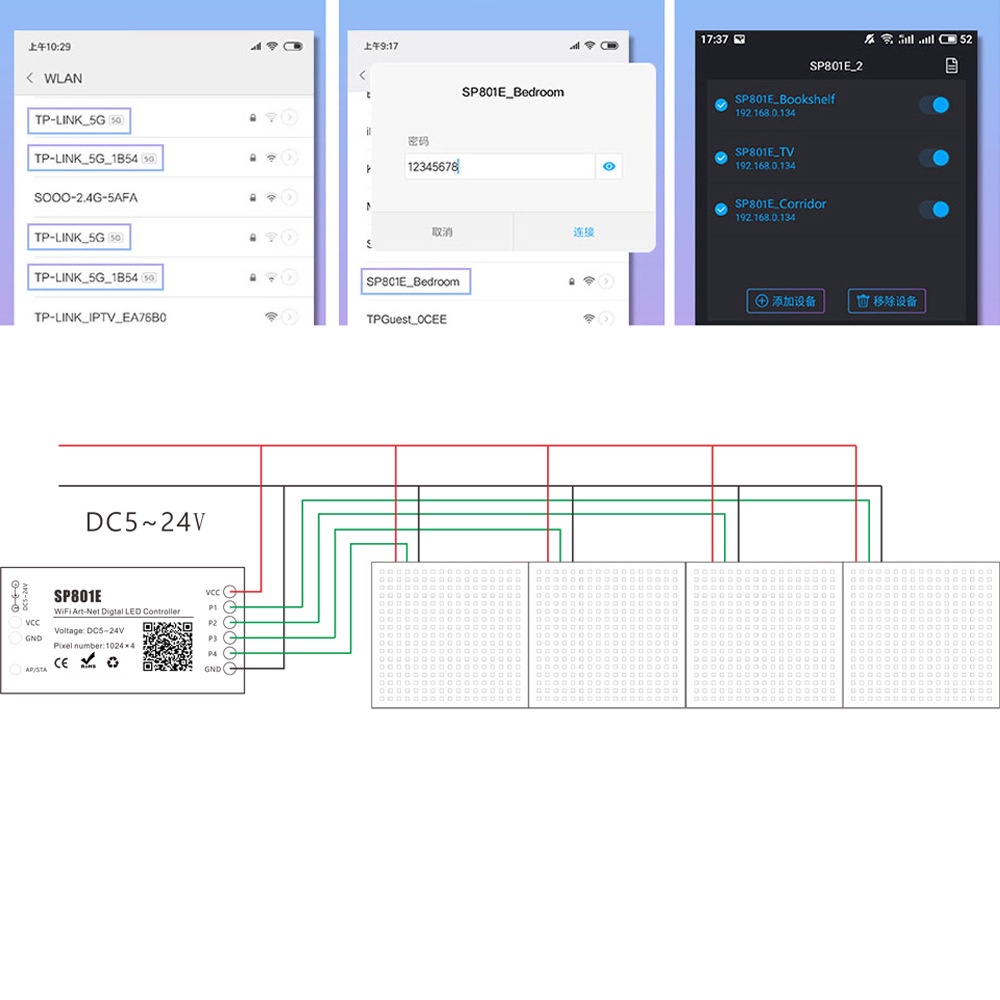1000x1000 pixels.
Task: Click the password field containing 12345678
Action: point(498,167)
